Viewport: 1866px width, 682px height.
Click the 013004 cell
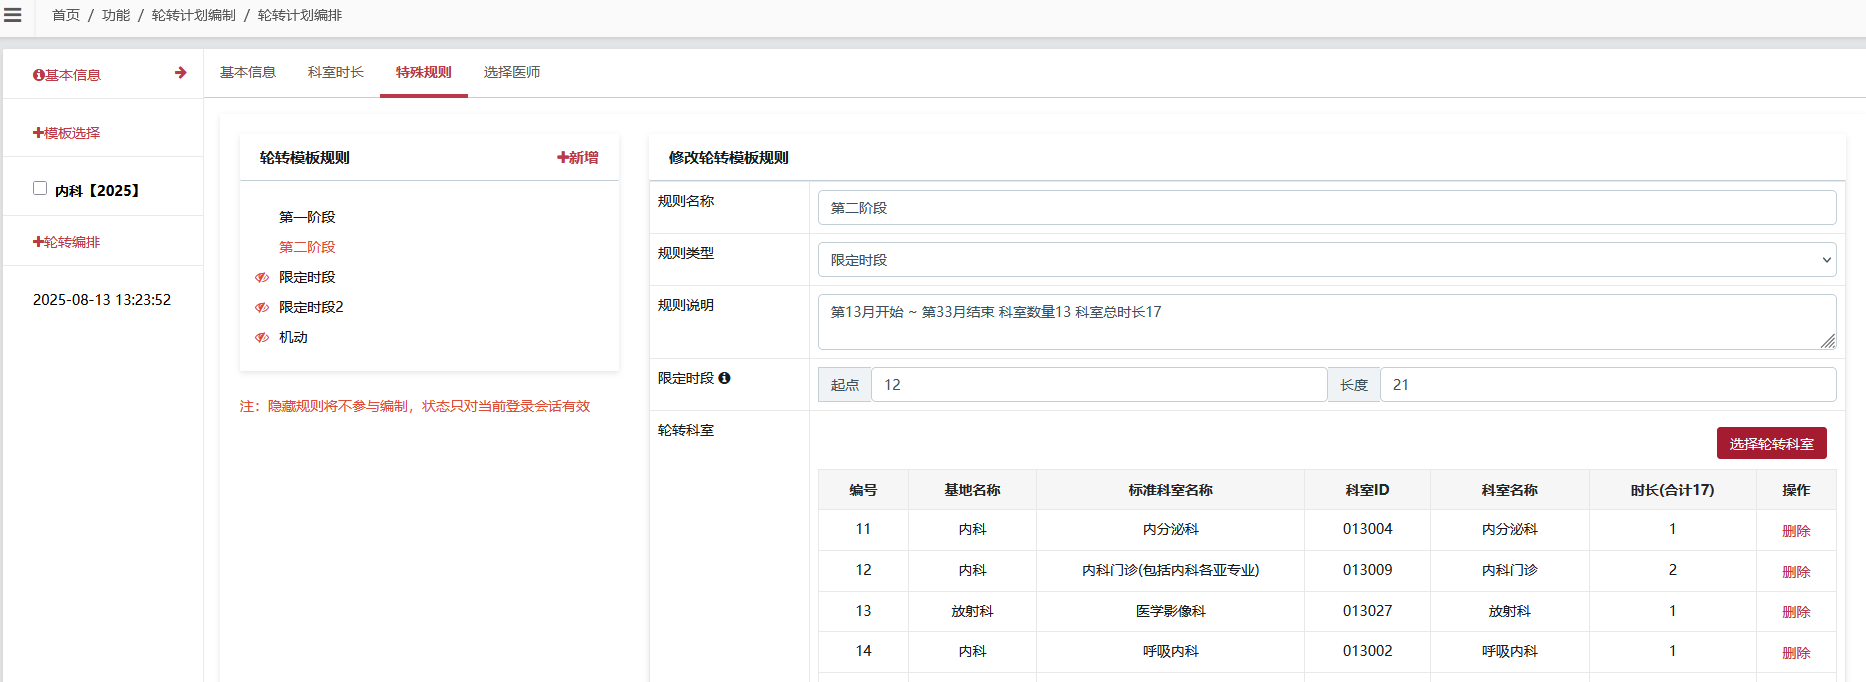point(1367,529)
